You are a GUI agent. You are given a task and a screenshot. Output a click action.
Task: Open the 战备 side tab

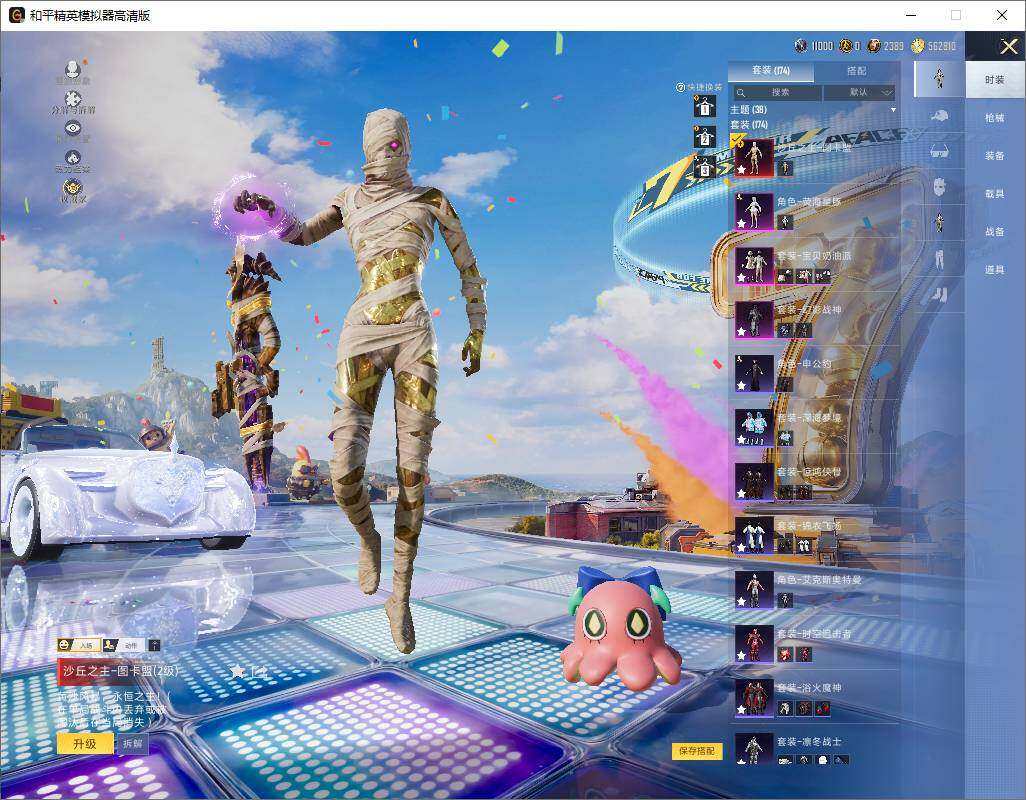click(995, 232)
